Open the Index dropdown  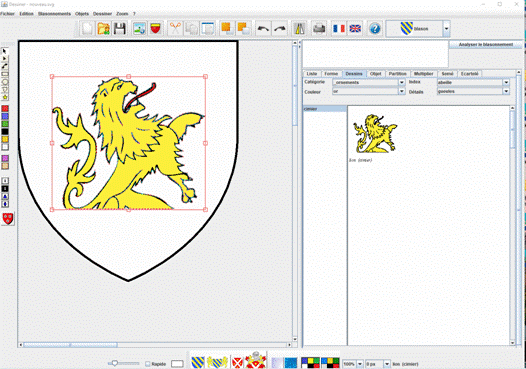[x=506, y=82]
